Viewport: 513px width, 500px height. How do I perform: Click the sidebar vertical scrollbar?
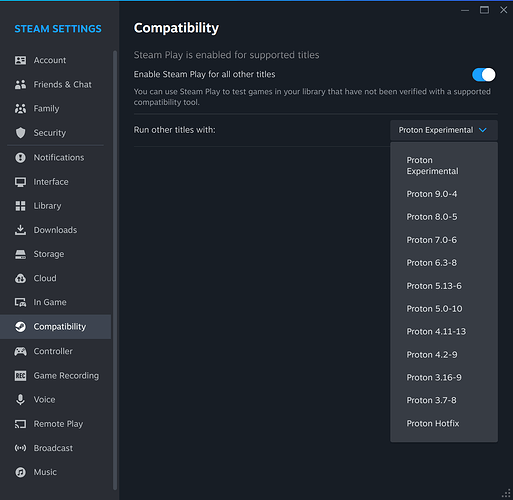[115, 270]
